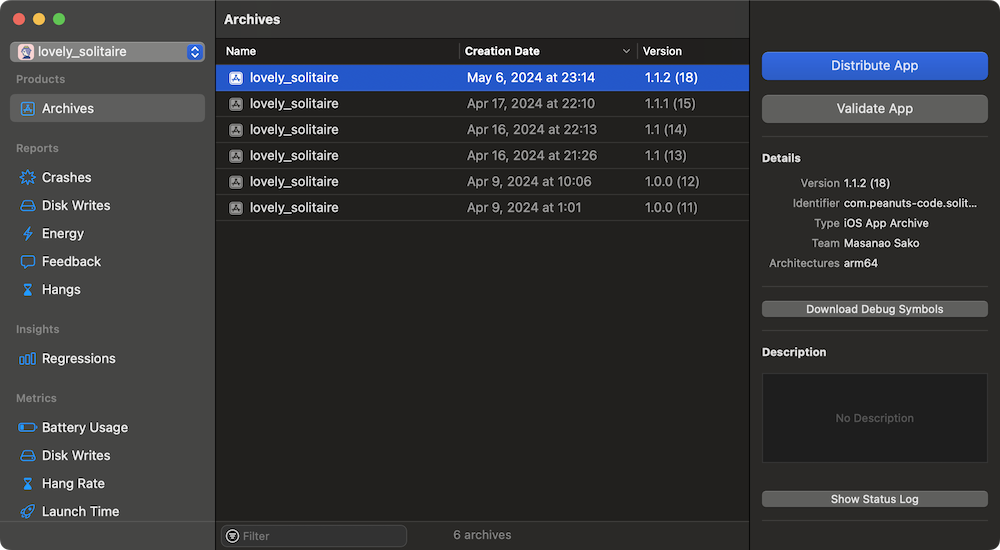
Task: Click the Filter search field
Action: [314, 536]
